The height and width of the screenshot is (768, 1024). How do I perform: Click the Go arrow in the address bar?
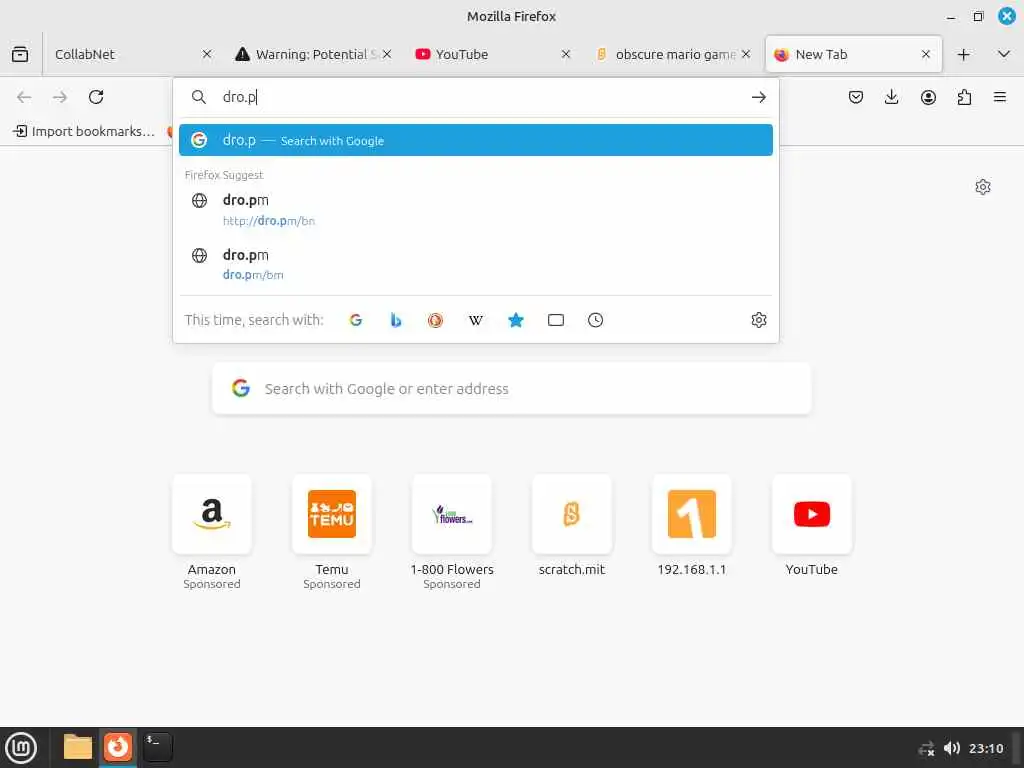(758, 97)
